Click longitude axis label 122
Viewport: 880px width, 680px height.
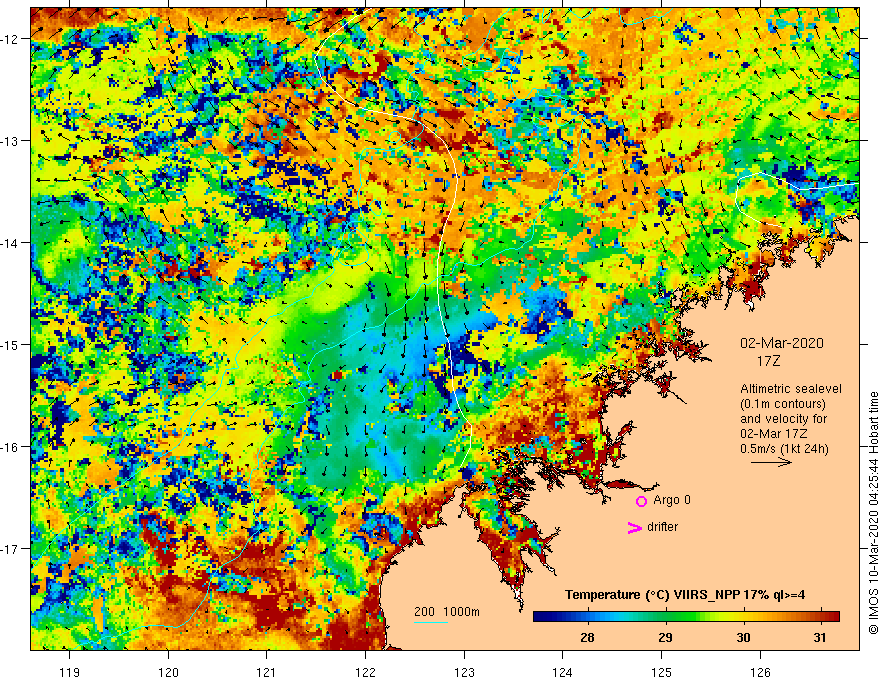point(365,672)
